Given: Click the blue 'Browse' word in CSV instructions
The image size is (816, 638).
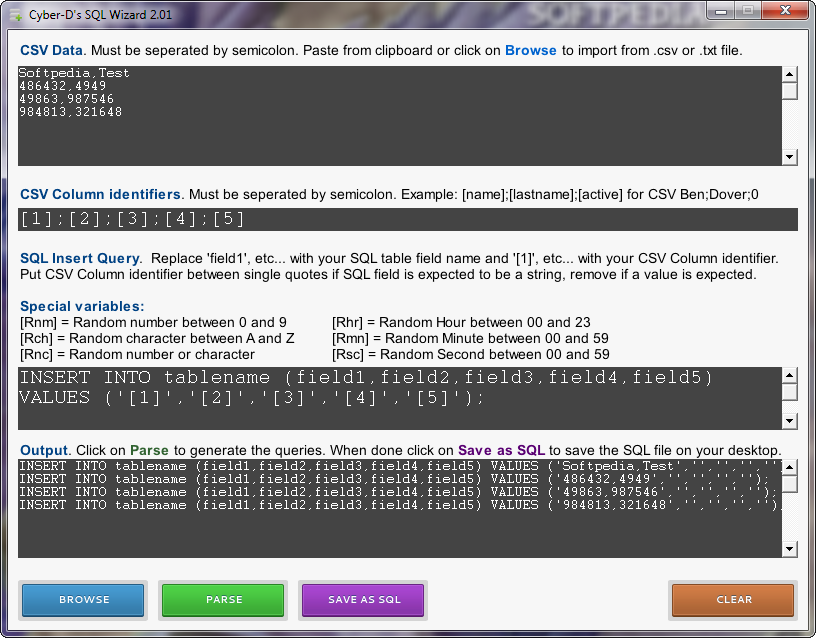Looking at the screenshot, I should (531, 50).
